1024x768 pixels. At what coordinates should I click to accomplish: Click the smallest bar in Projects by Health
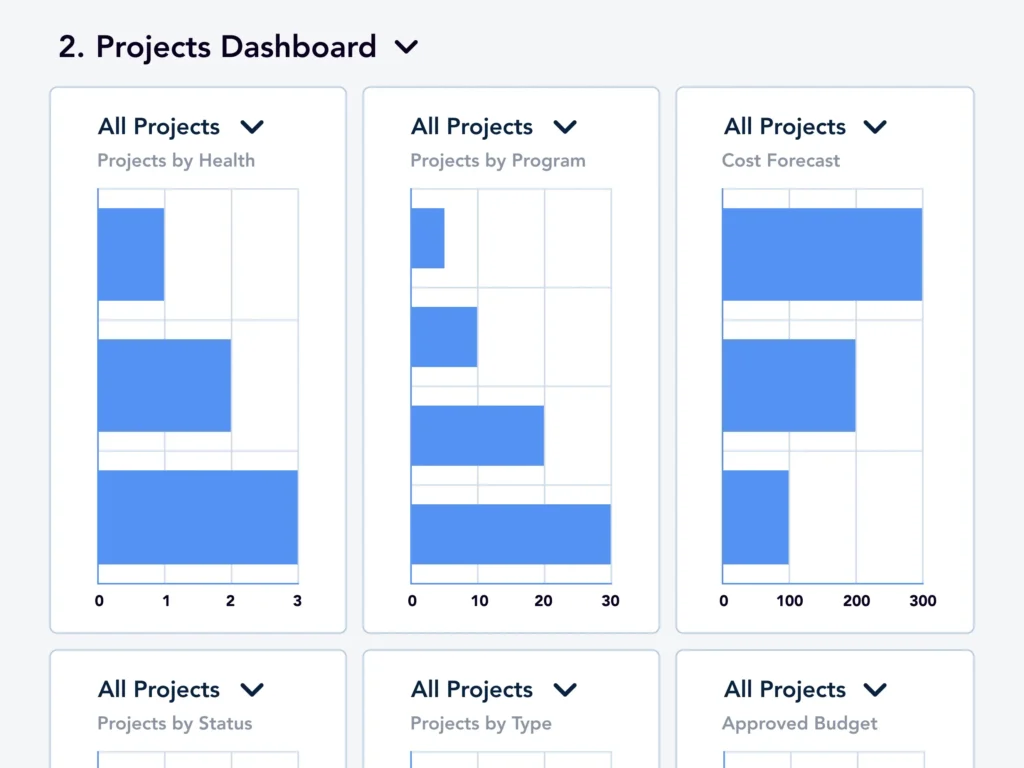130,252
